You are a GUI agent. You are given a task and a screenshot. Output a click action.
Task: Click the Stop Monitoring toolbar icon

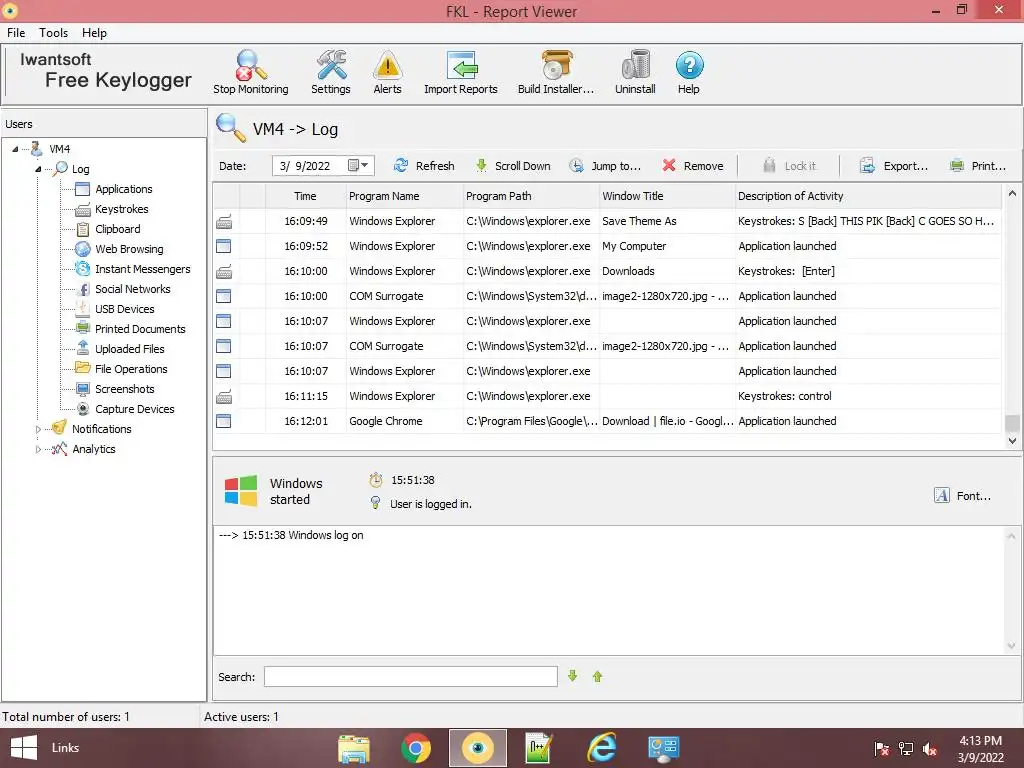point(251,72)
